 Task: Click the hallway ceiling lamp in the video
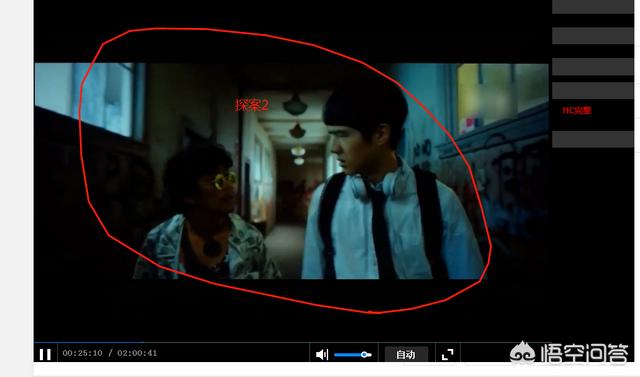tap(296, 105)
